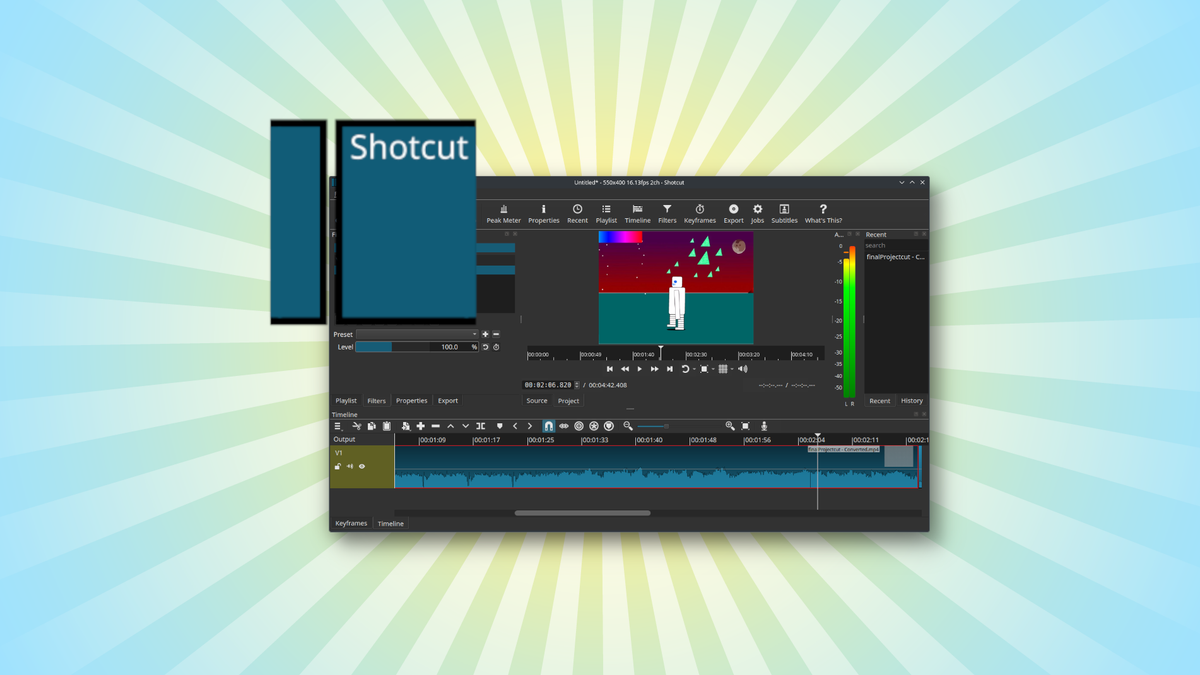This screenshot has width=1200, height=675.
Task: Lift the clip using the up chevron
Action: (450, 426)
